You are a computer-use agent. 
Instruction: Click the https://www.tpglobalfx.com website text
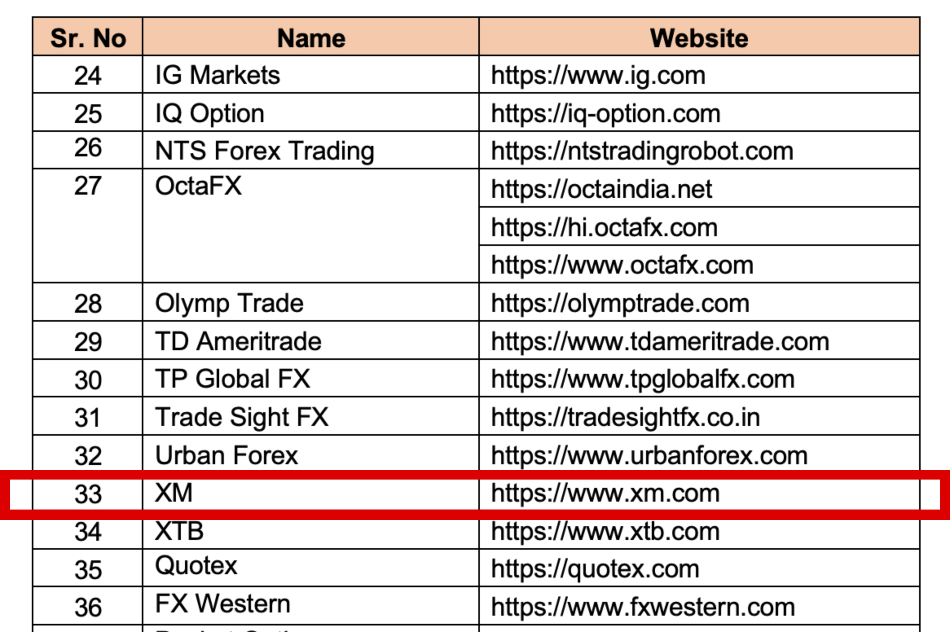pyautogui.click(x=643, y=380)
